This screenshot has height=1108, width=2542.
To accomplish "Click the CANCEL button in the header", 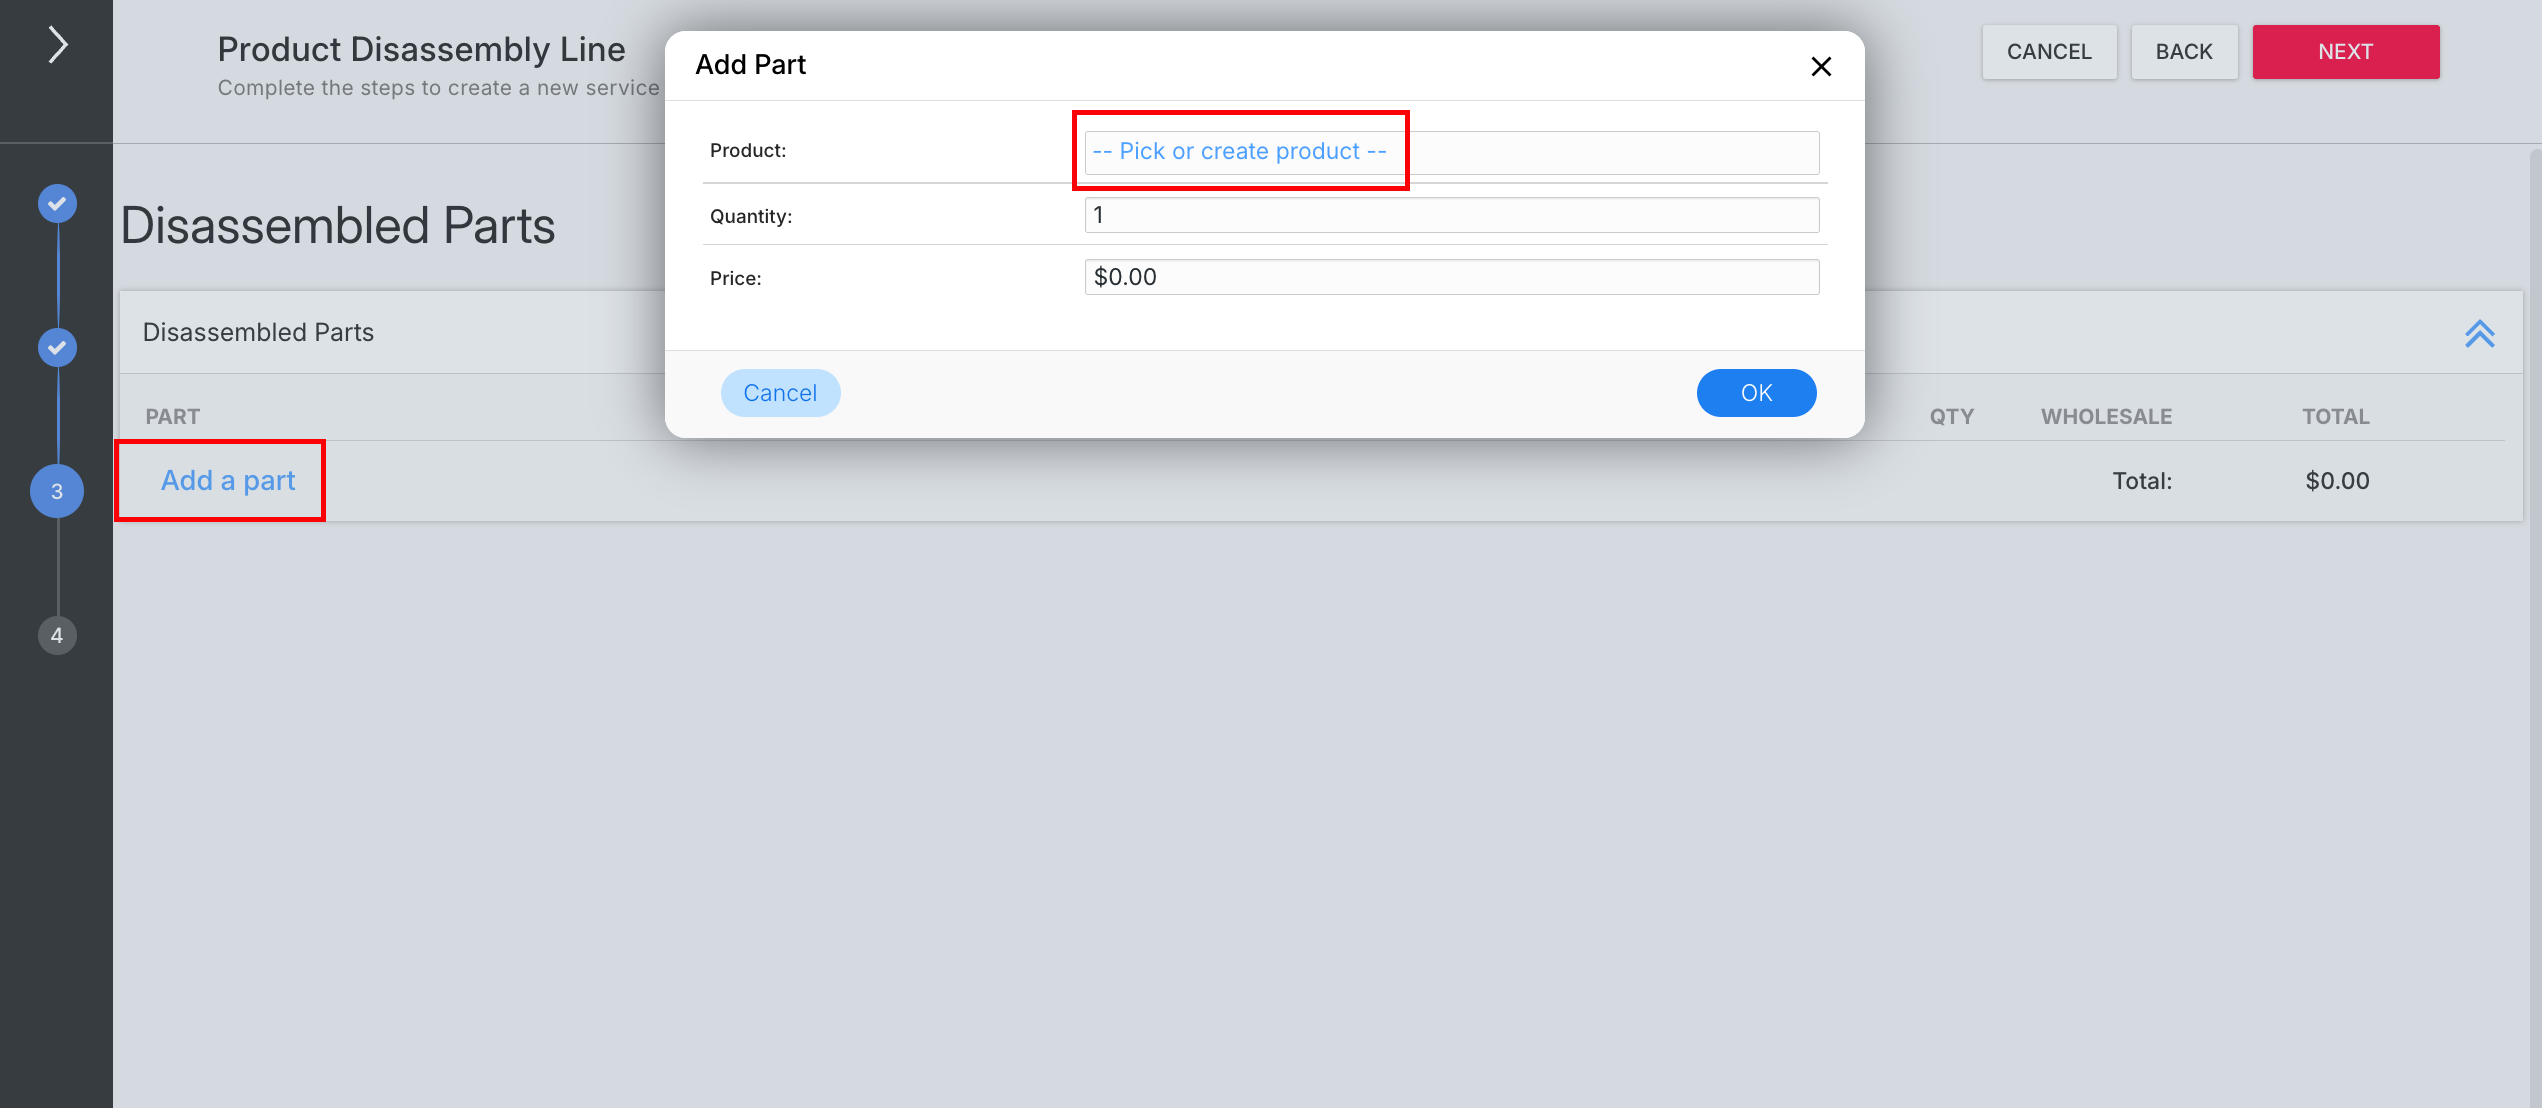I will click(x=2049, y=52).
